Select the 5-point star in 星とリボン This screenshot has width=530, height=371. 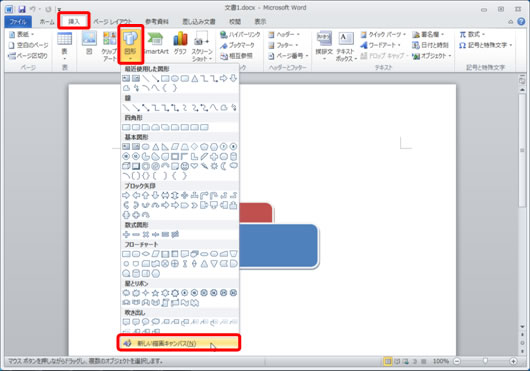[x=155, y=293]
